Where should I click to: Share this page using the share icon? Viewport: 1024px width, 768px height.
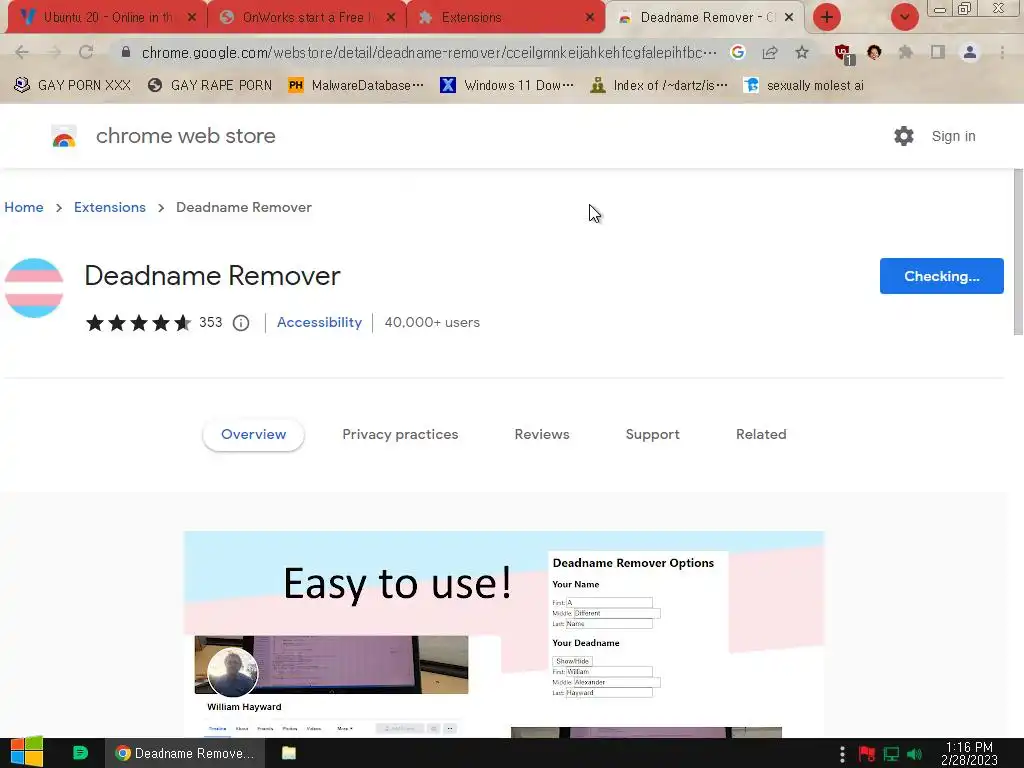click(770, 52)
